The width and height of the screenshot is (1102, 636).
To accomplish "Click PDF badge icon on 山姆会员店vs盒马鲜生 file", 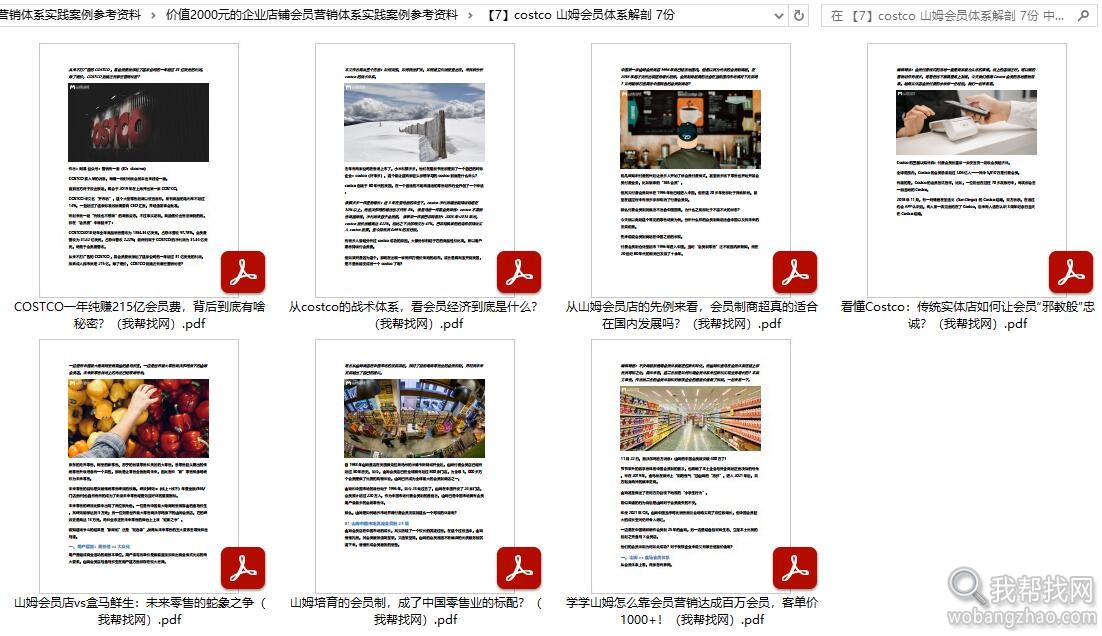I will tap(243, 569).
